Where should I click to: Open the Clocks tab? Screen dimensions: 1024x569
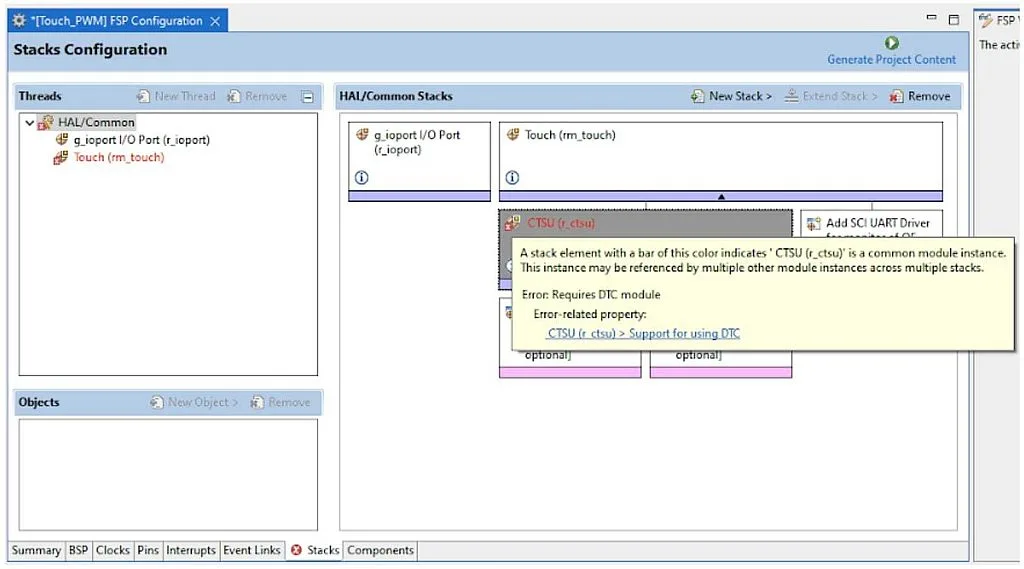click(112, 550)
